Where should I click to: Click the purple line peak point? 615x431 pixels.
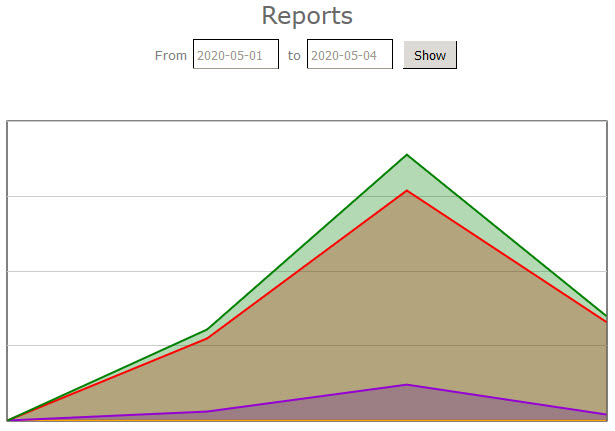[x=407, y=385]
